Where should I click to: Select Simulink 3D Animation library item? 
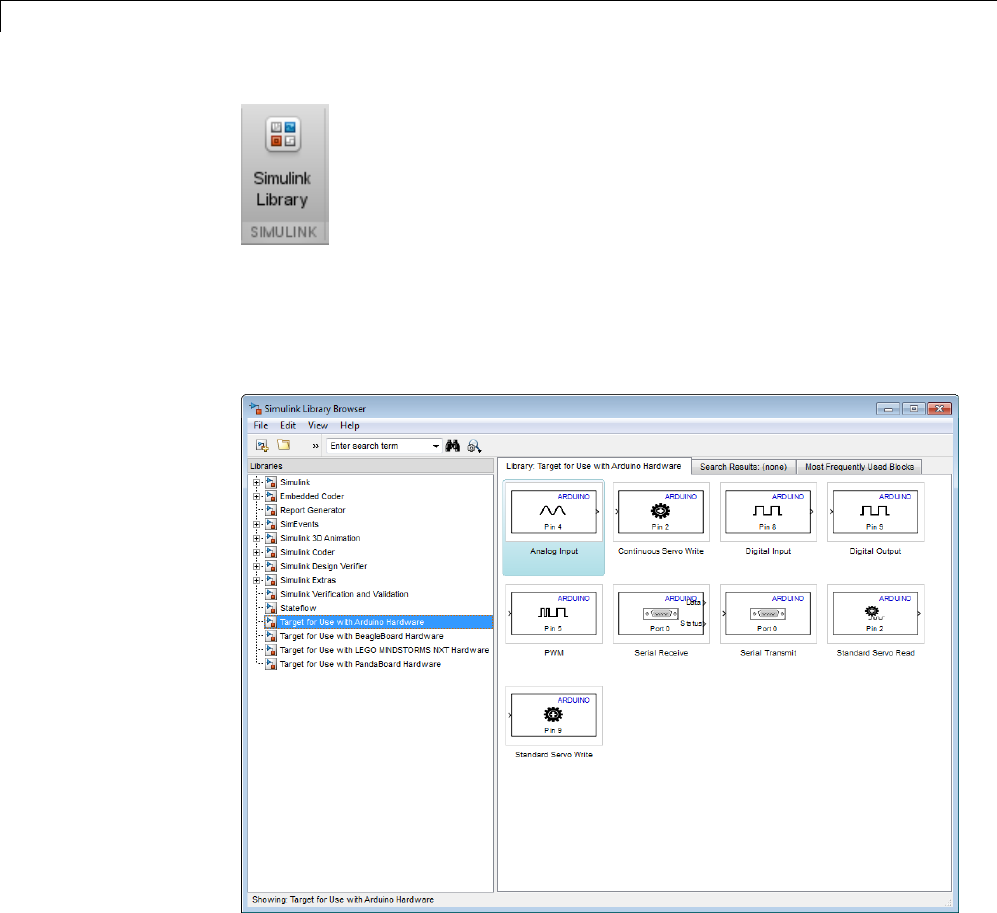pos(320,538)
